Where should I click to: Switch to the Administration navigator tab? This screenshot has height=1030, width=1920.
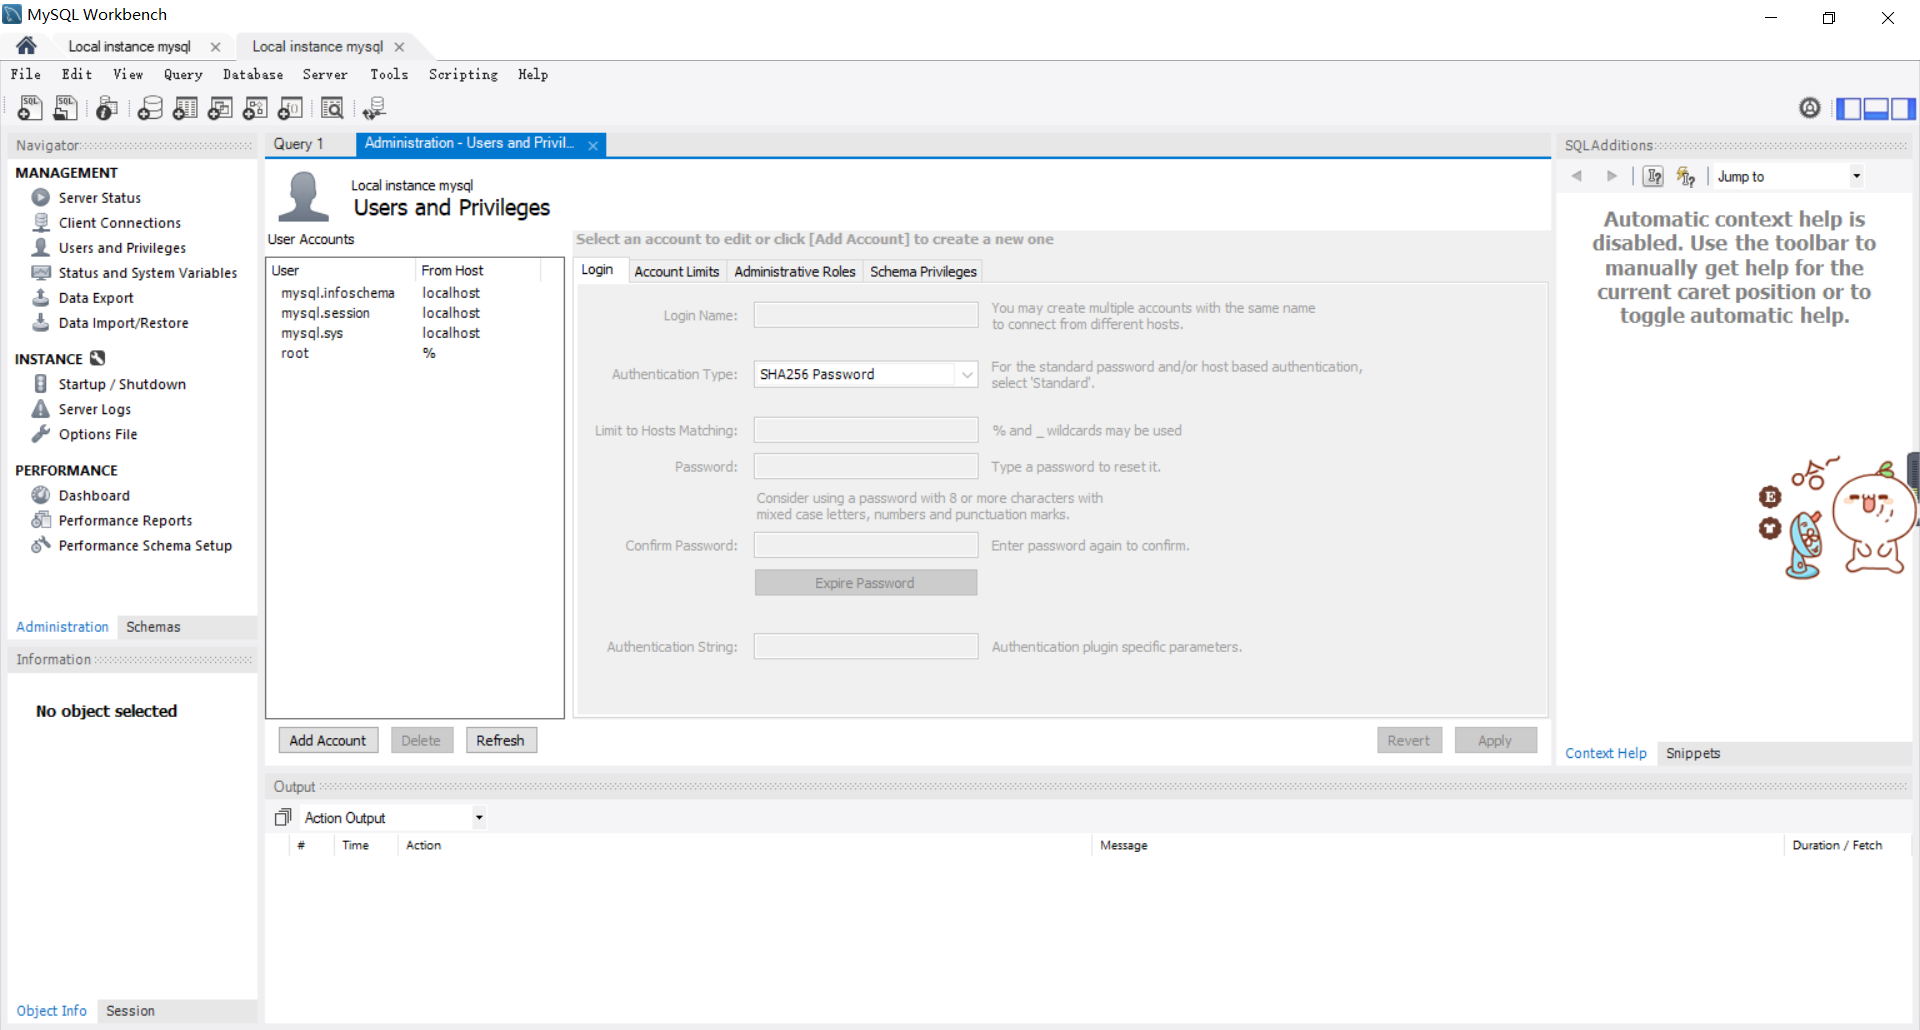pos(62,627)
